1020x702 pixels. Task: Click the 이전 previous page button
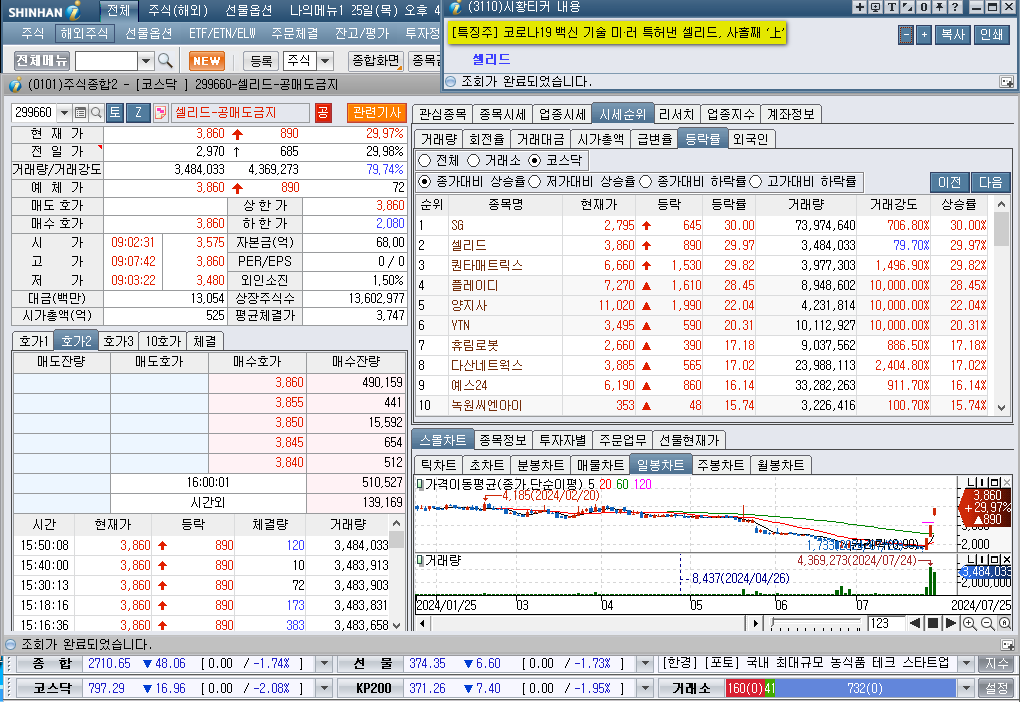click(950, 182)
